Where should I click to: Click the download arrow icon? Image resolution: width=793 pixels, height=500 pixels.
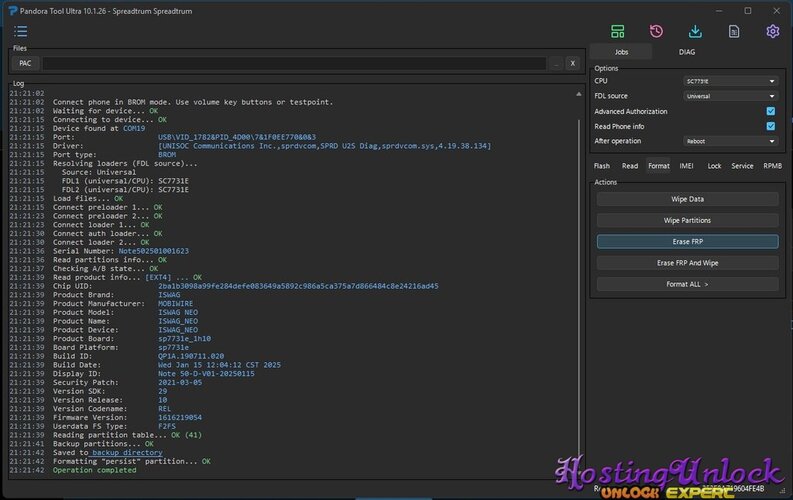(x=695, y=31)
